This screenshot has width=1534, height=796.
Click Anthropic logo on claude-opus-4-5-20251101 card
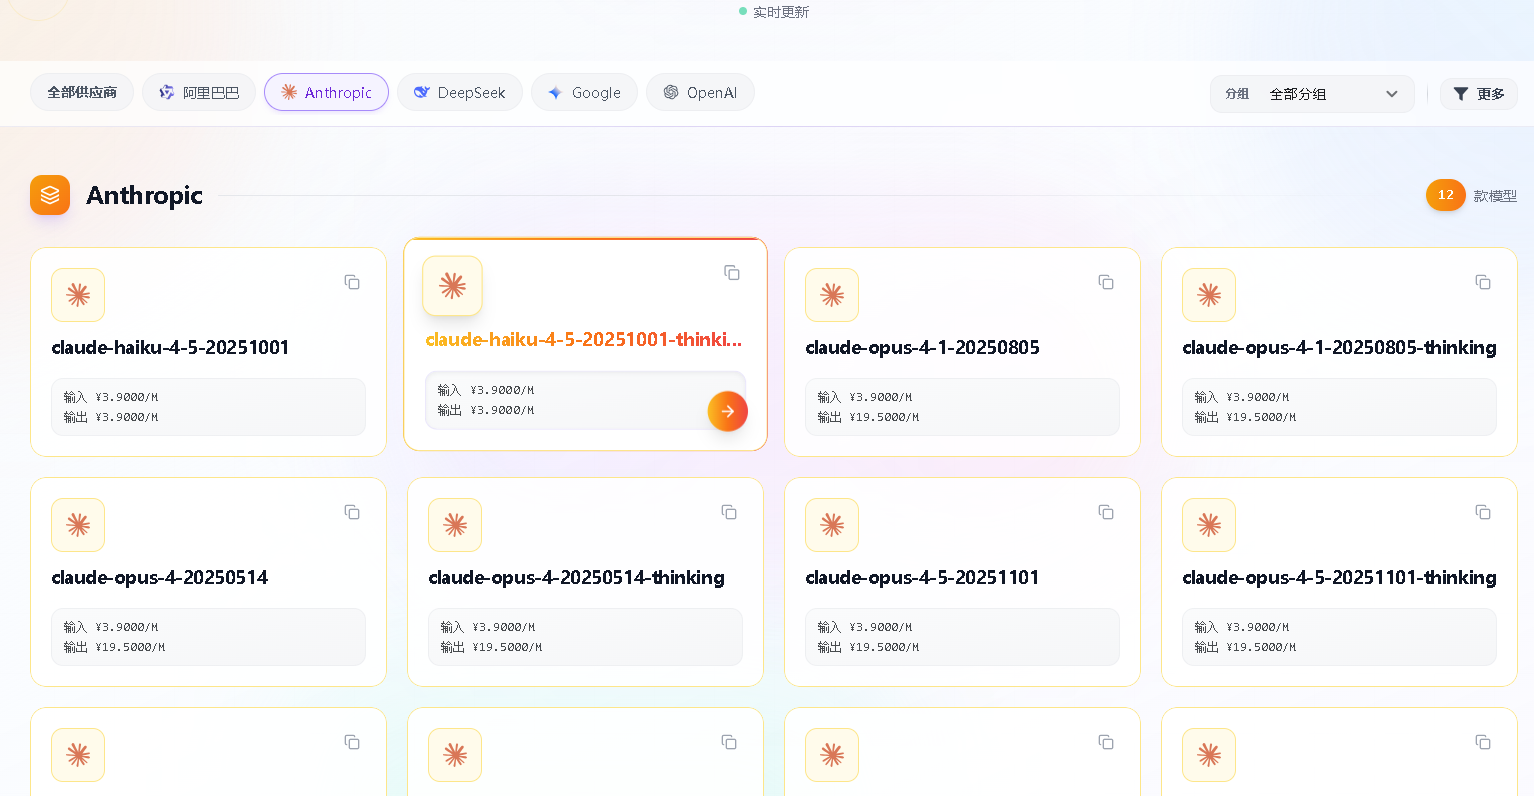point(832,525)
